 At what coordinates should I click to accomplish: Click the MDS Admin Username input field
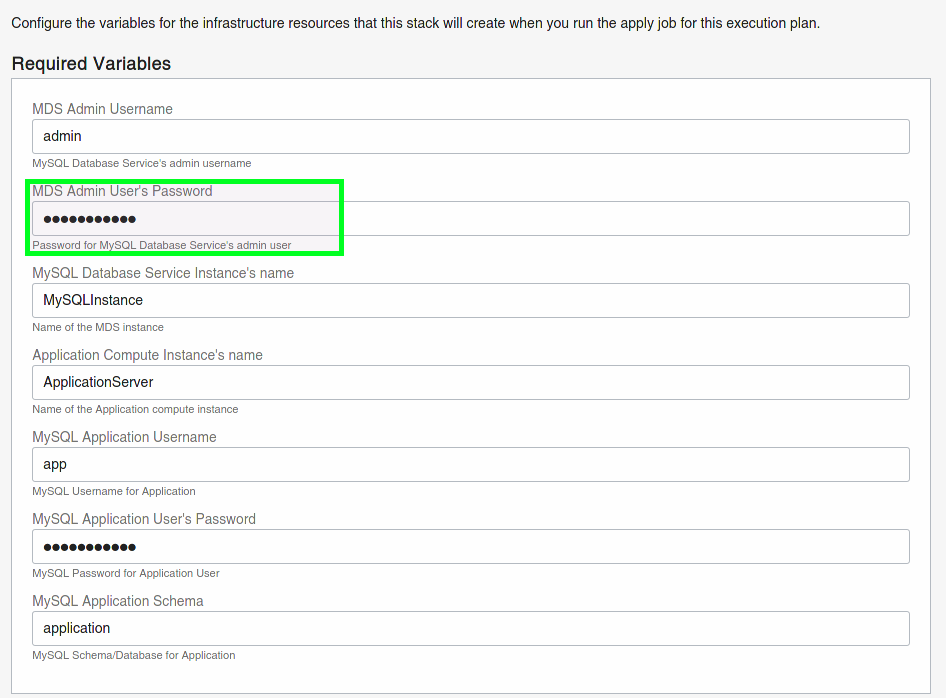471,136
